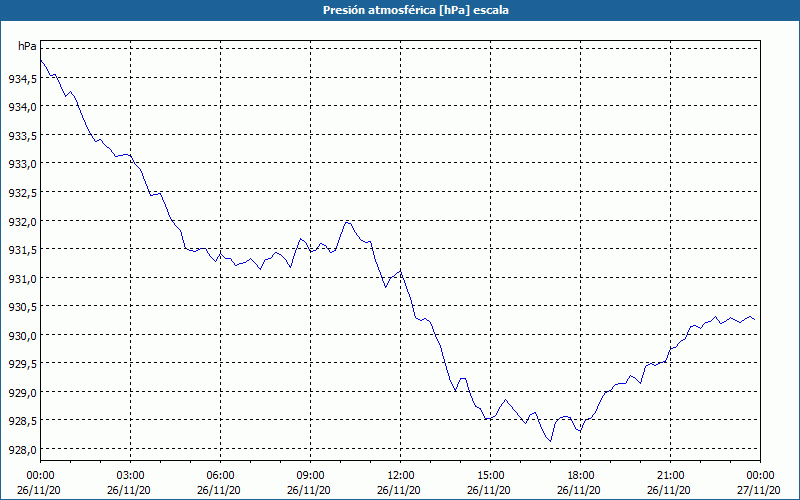
Task: Click the 03:00 time axis label
Action: click(x=130, y=475)
